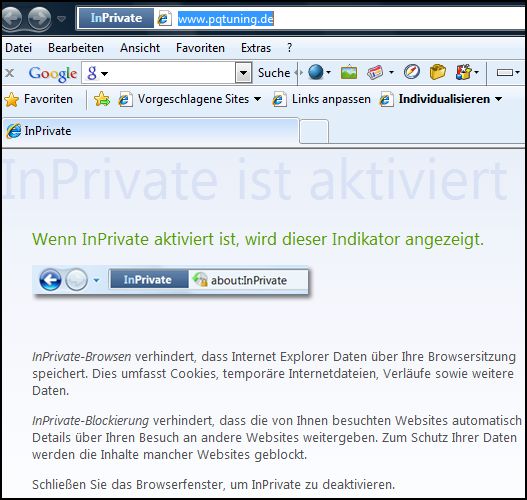Expand the Vorgeschlagene Sites dropdown arrow
Screen dimensions: 527x500
(x=257, y=99)
